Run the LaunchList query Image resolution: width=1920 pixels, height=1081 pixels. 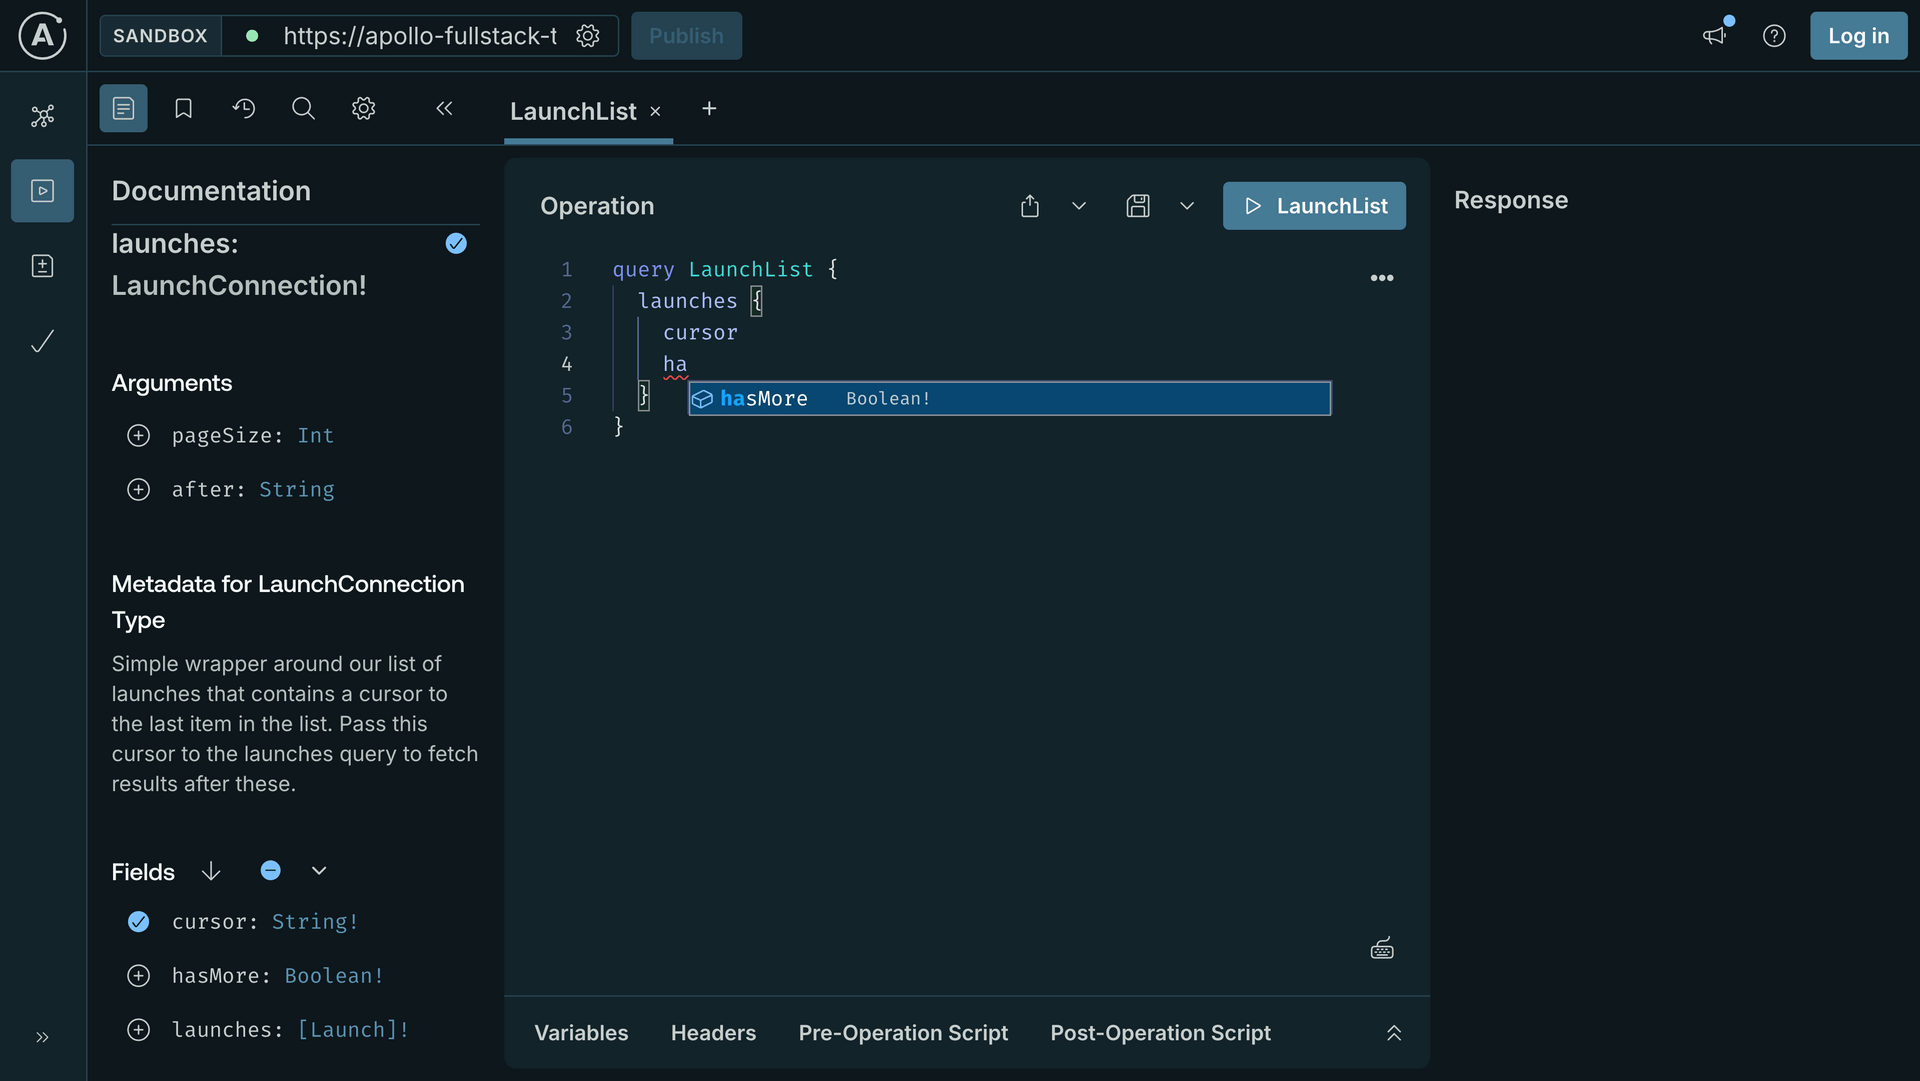[x=1314, y=206]
